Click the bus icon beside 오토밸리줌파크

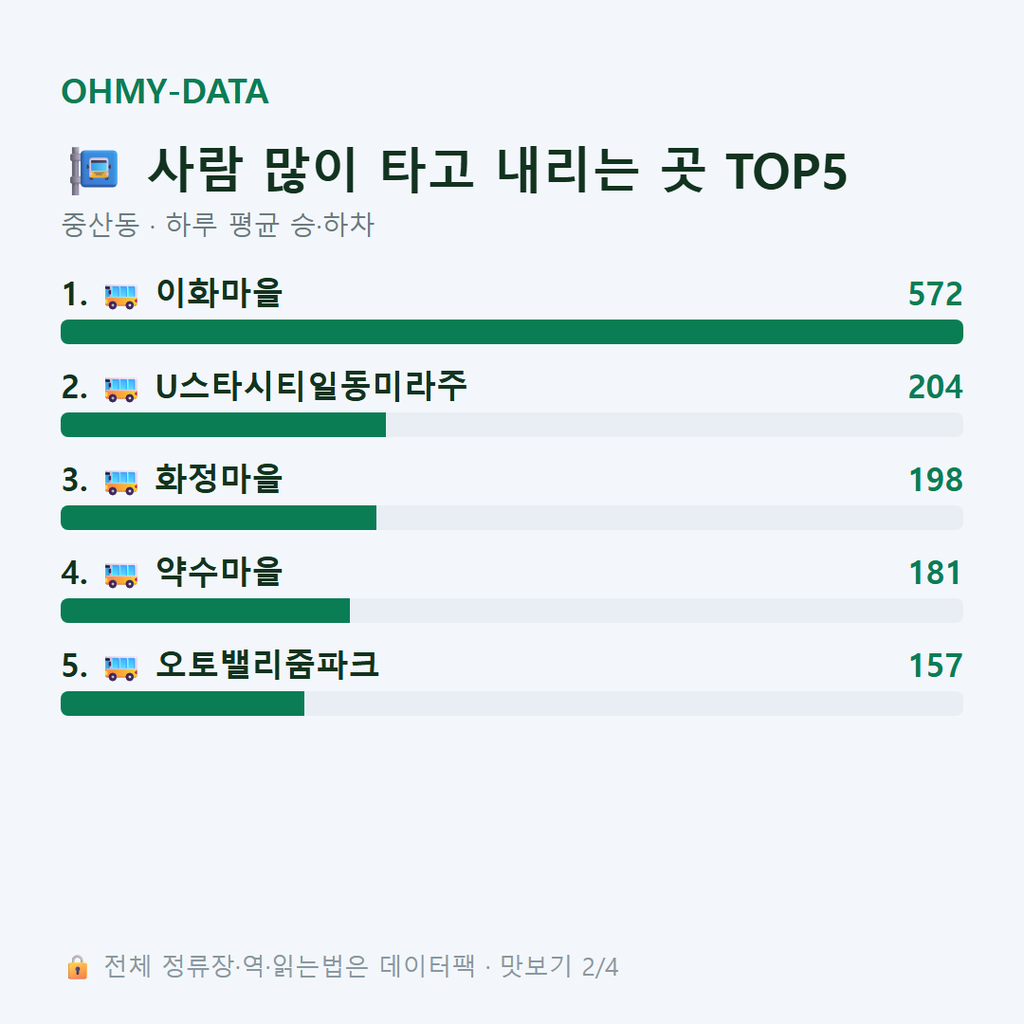coord(121,667)
